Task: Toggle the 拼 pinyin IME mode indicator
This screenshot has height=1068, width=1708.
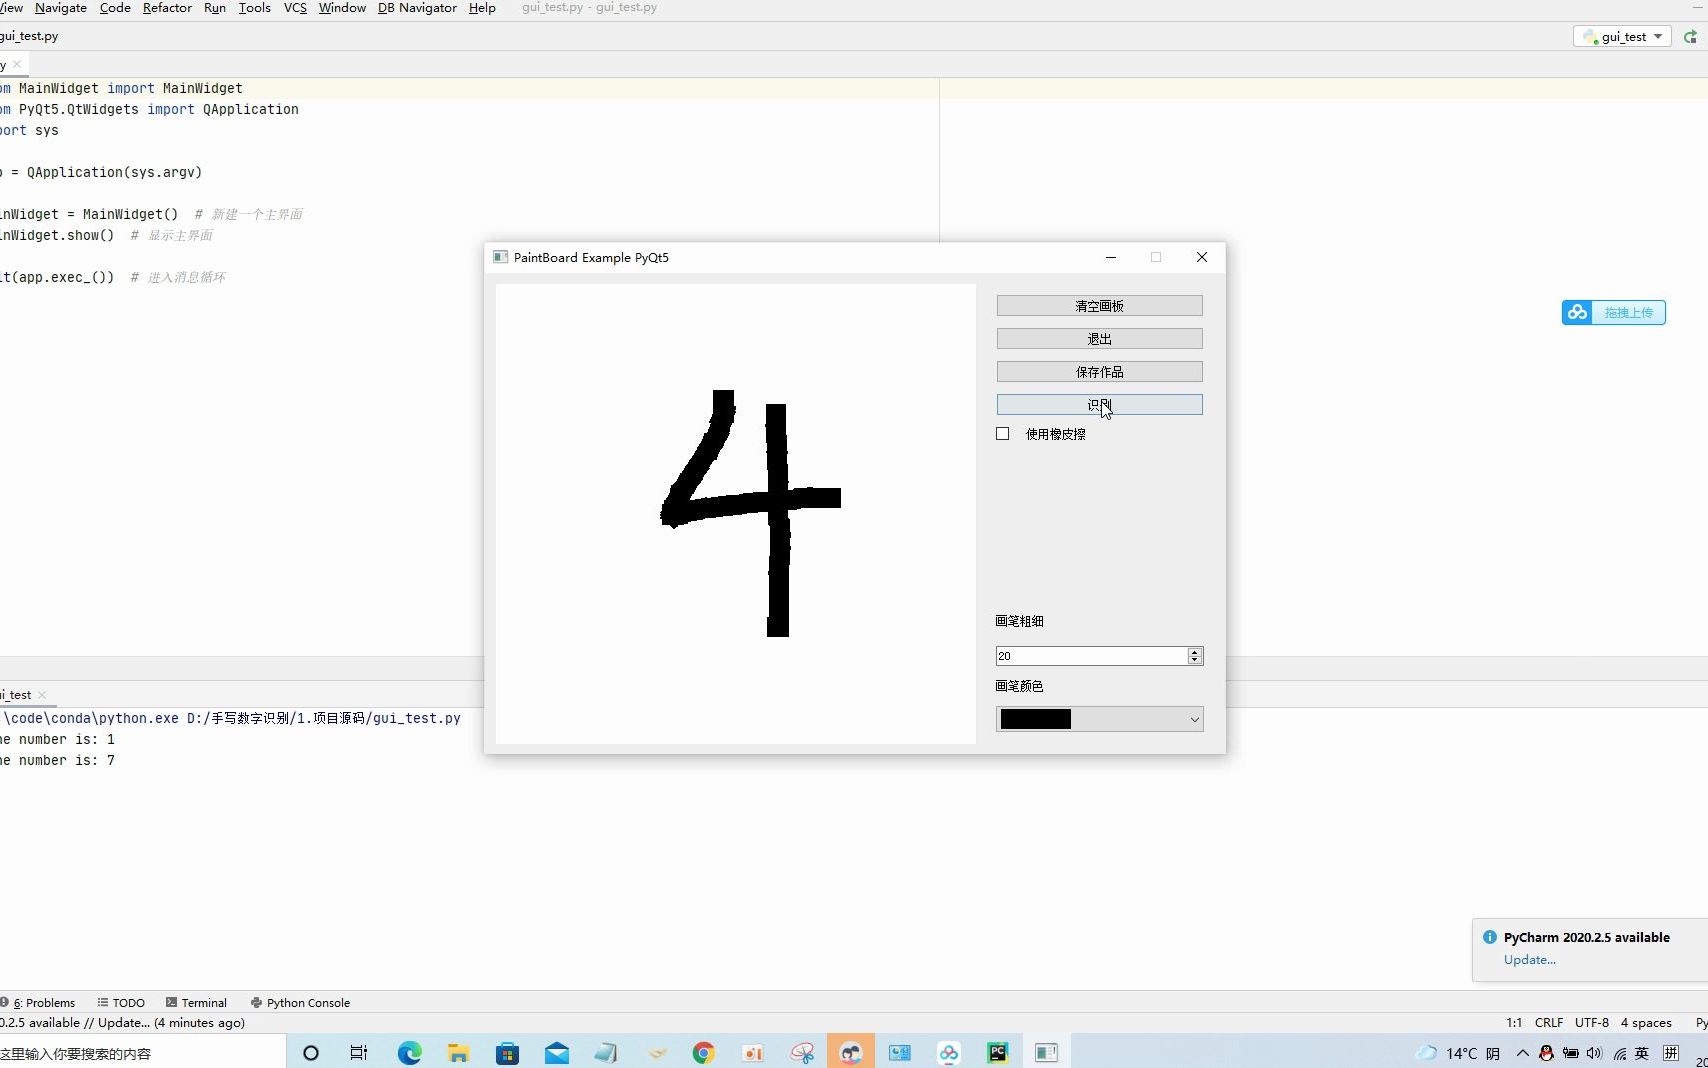Action: (1671, 1053)
